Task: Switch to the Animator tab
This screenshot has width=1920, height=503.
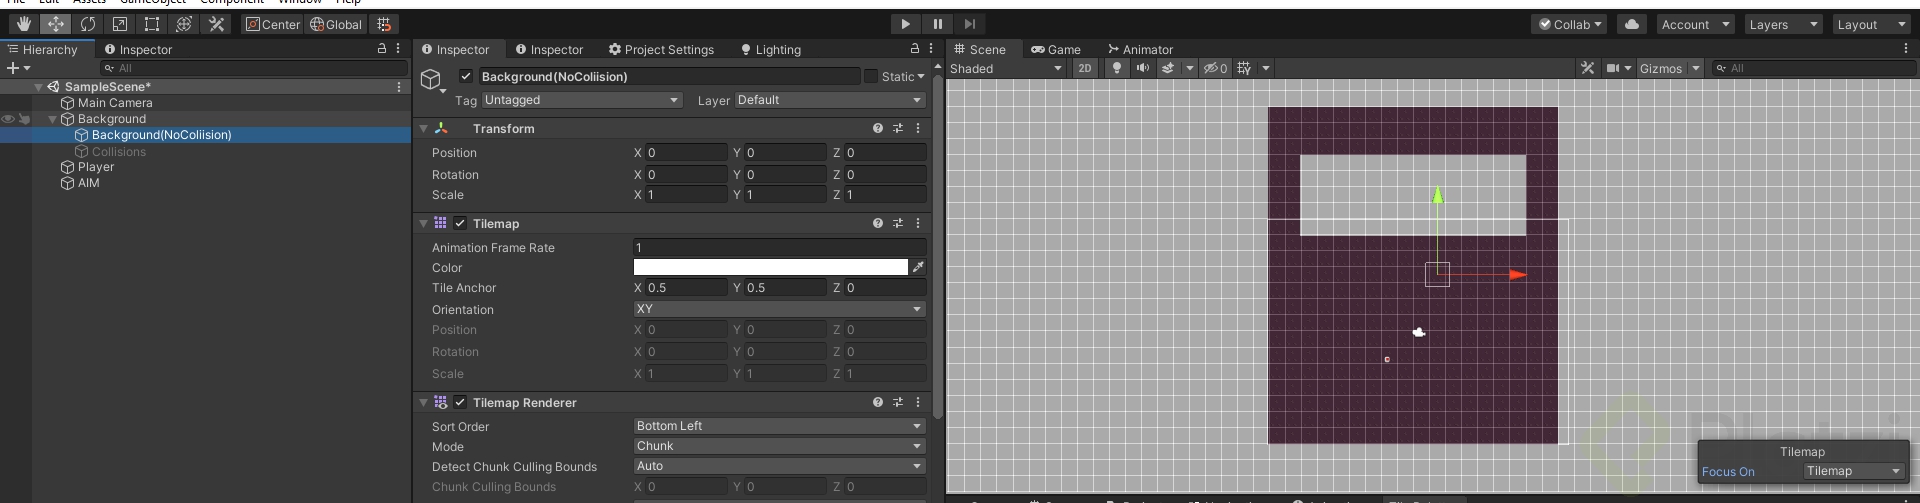Action: click(1140, 49)
